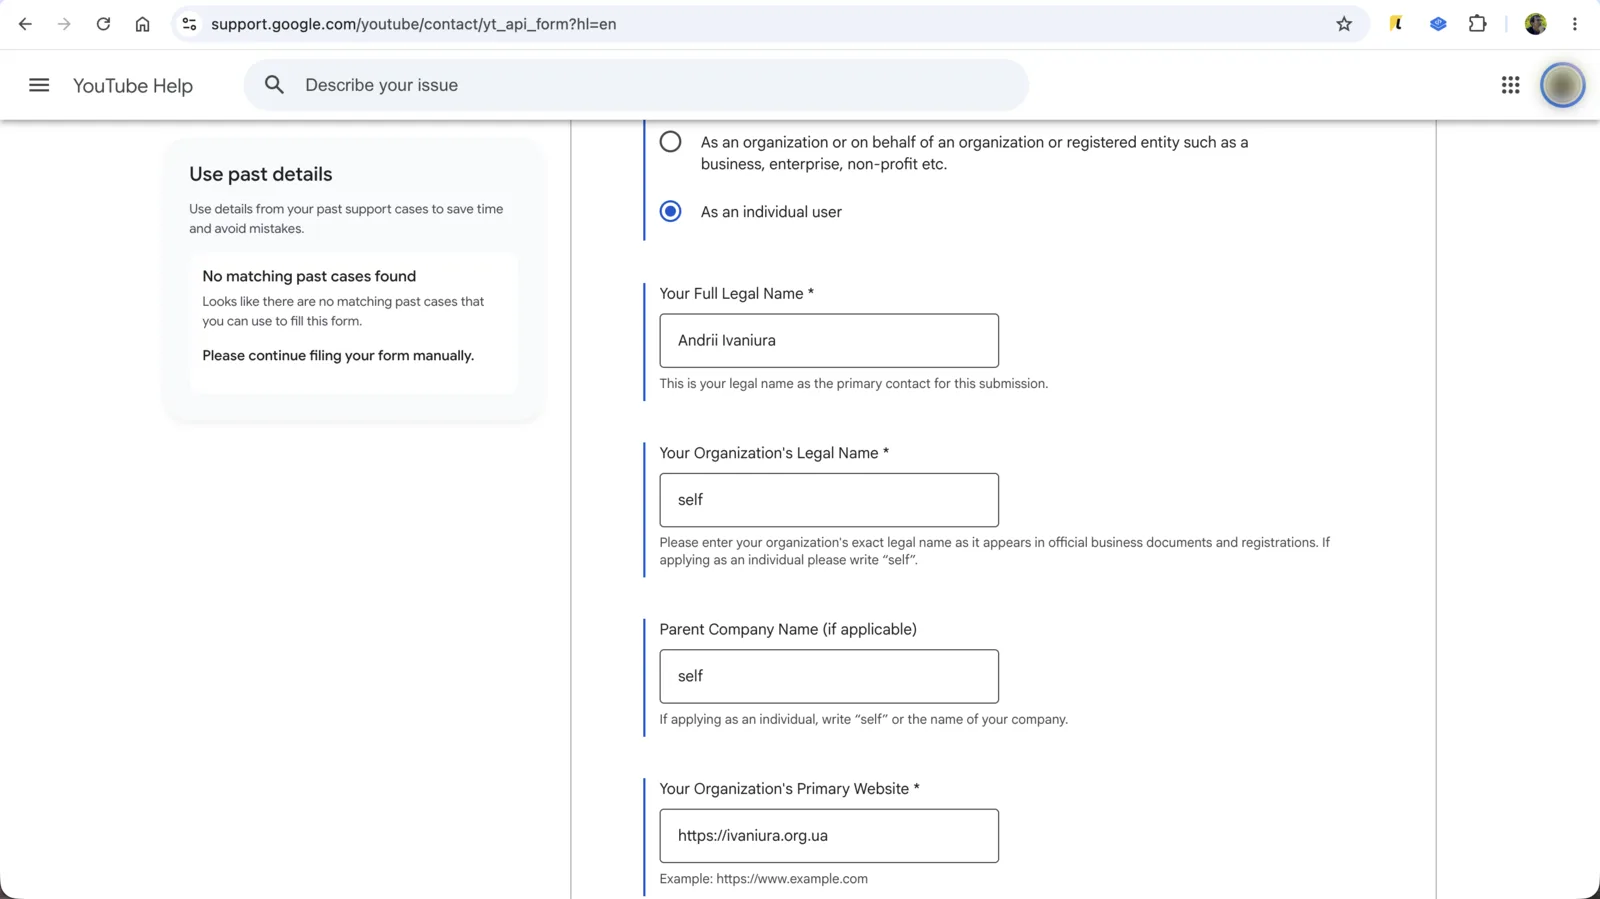Screen dimensions: 1600x899
Task: Open Chrome three-dot menu
Action: [1575, 24]
